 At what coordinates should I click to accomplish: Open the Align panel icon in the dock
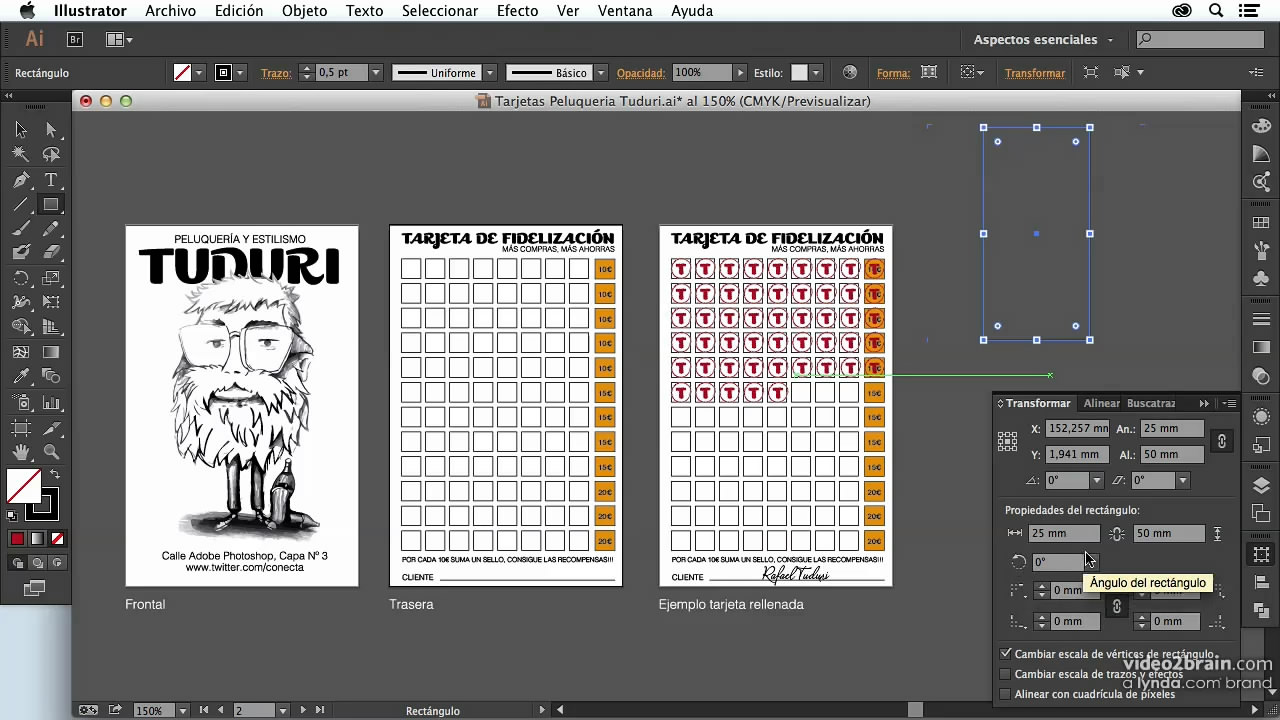click(x=1262, y=583)
